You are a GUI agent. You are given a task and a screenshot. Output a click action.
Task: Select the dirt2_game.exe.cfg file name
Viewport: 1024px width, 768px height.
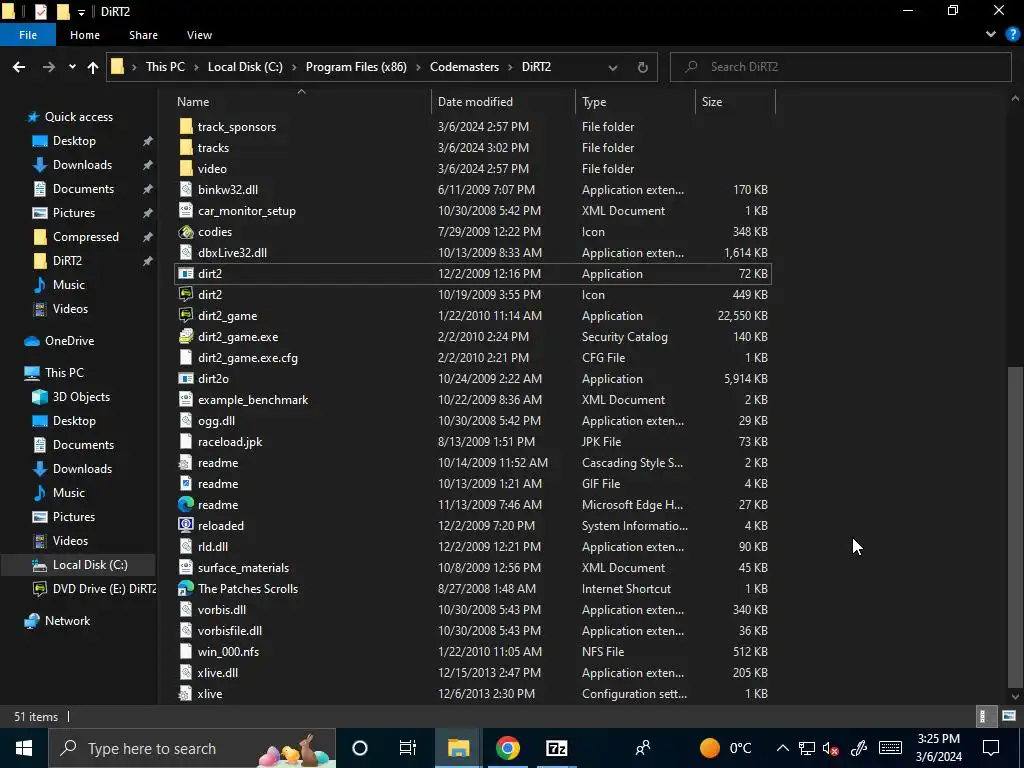[x=248, y=358]
